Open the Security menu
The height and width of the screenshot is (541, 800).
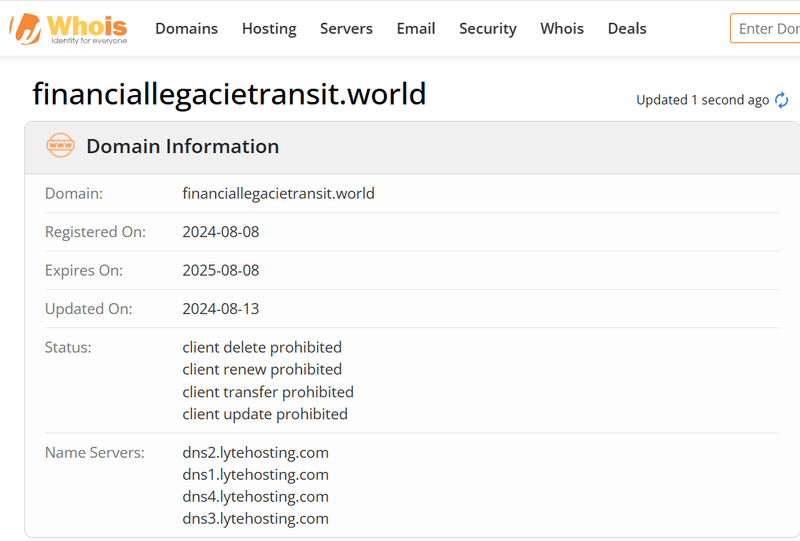pos(488,29)
